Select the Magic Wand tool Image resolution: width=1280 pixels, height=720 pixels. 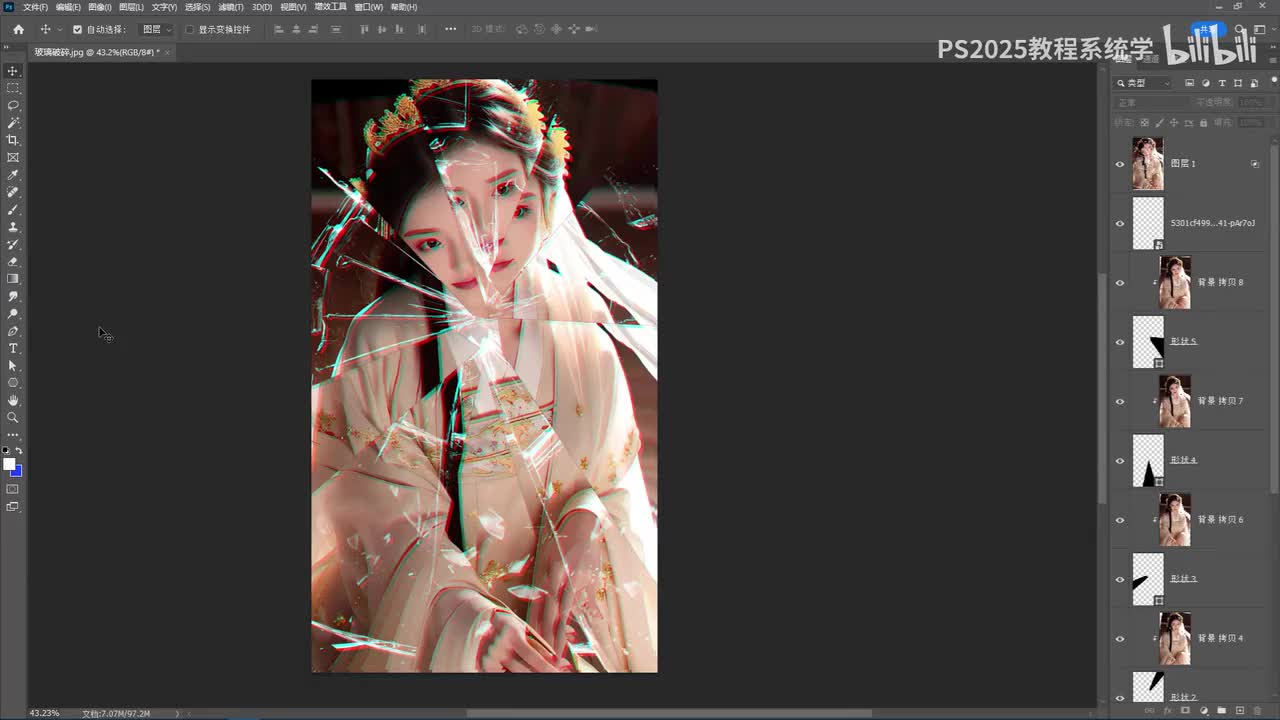[x=13, y=123]
